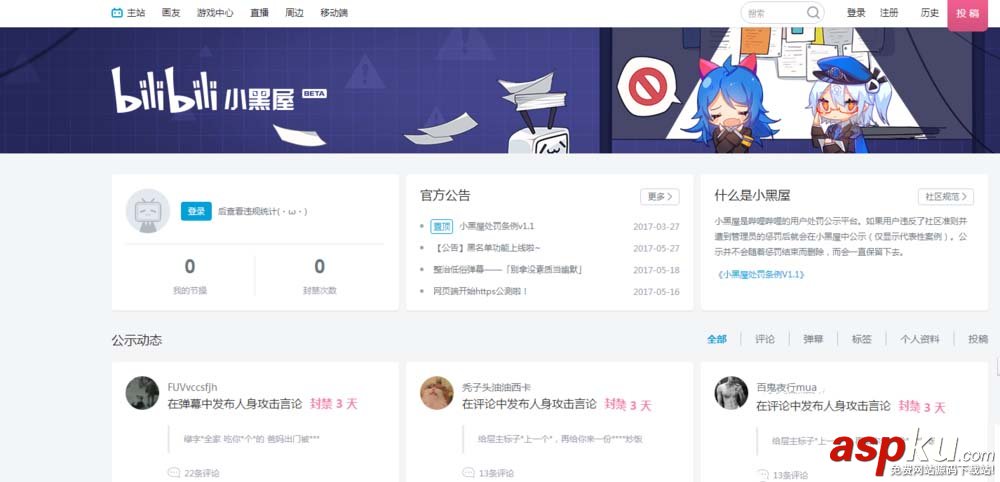Open 整治低俗弹幕 announcement

click(507, 270)
